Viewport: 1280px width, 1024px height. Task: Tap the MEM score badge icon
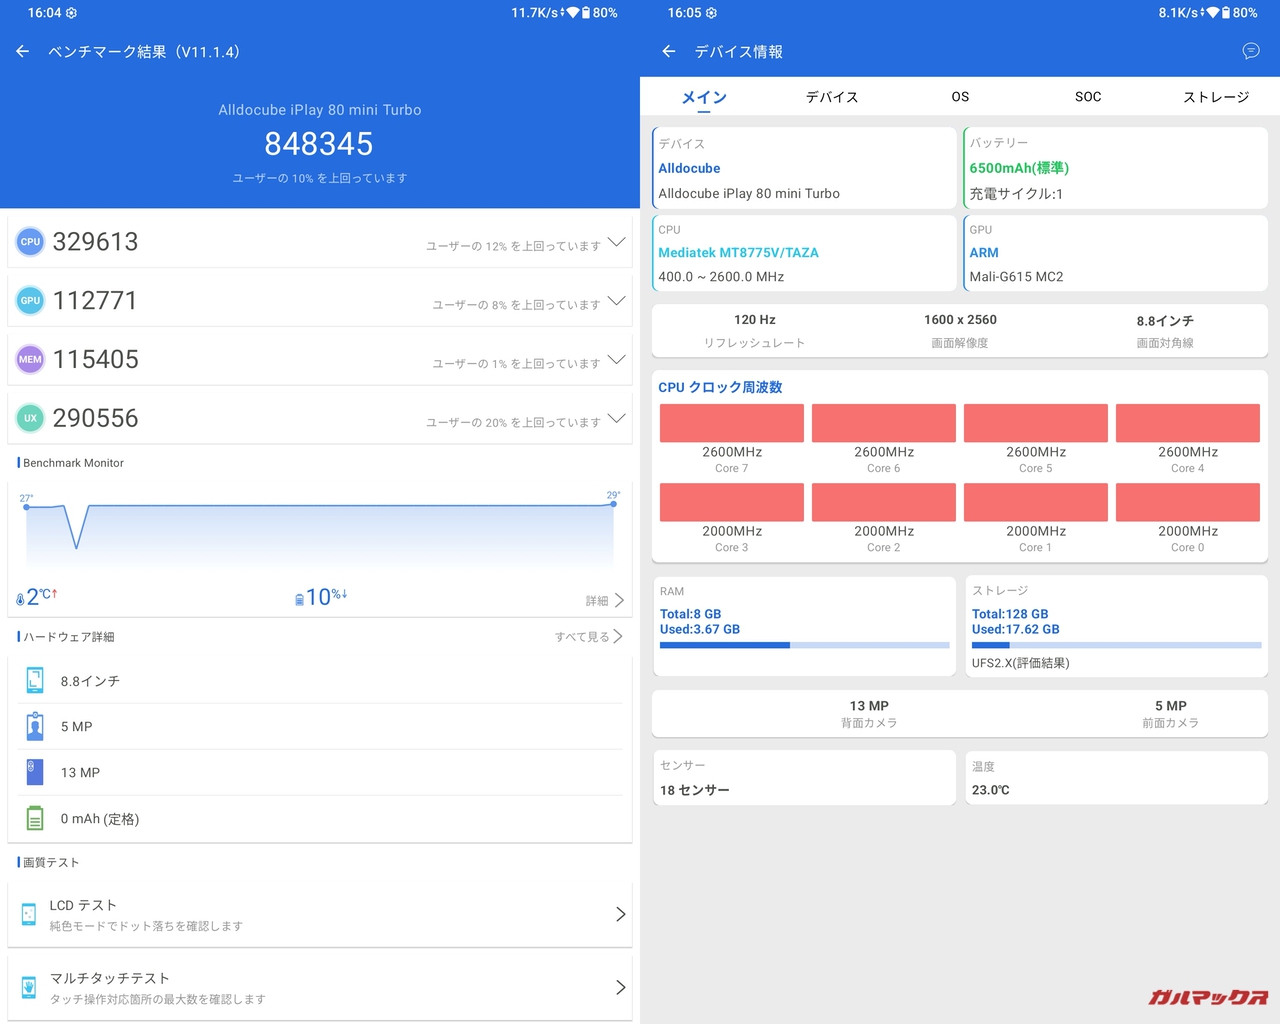(31, 359)
